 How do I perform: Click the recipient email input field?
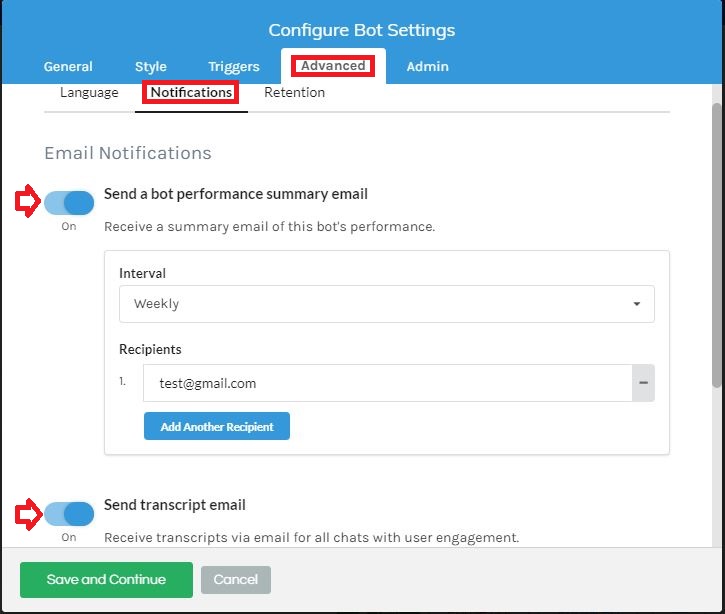(x=387, y=383)
